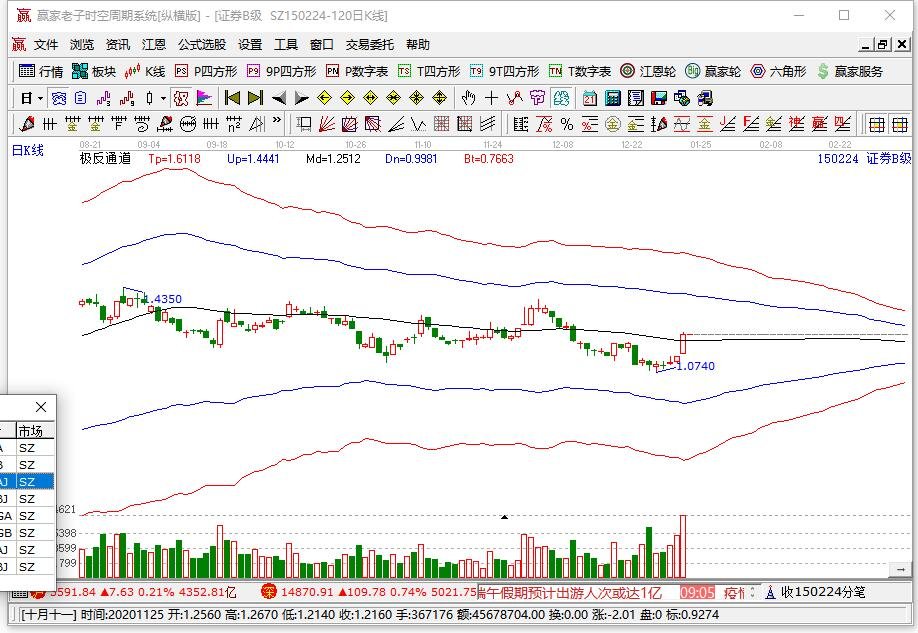Click the 极反通道 indicator label
This screenshot has width=918, height=633.
105,158
